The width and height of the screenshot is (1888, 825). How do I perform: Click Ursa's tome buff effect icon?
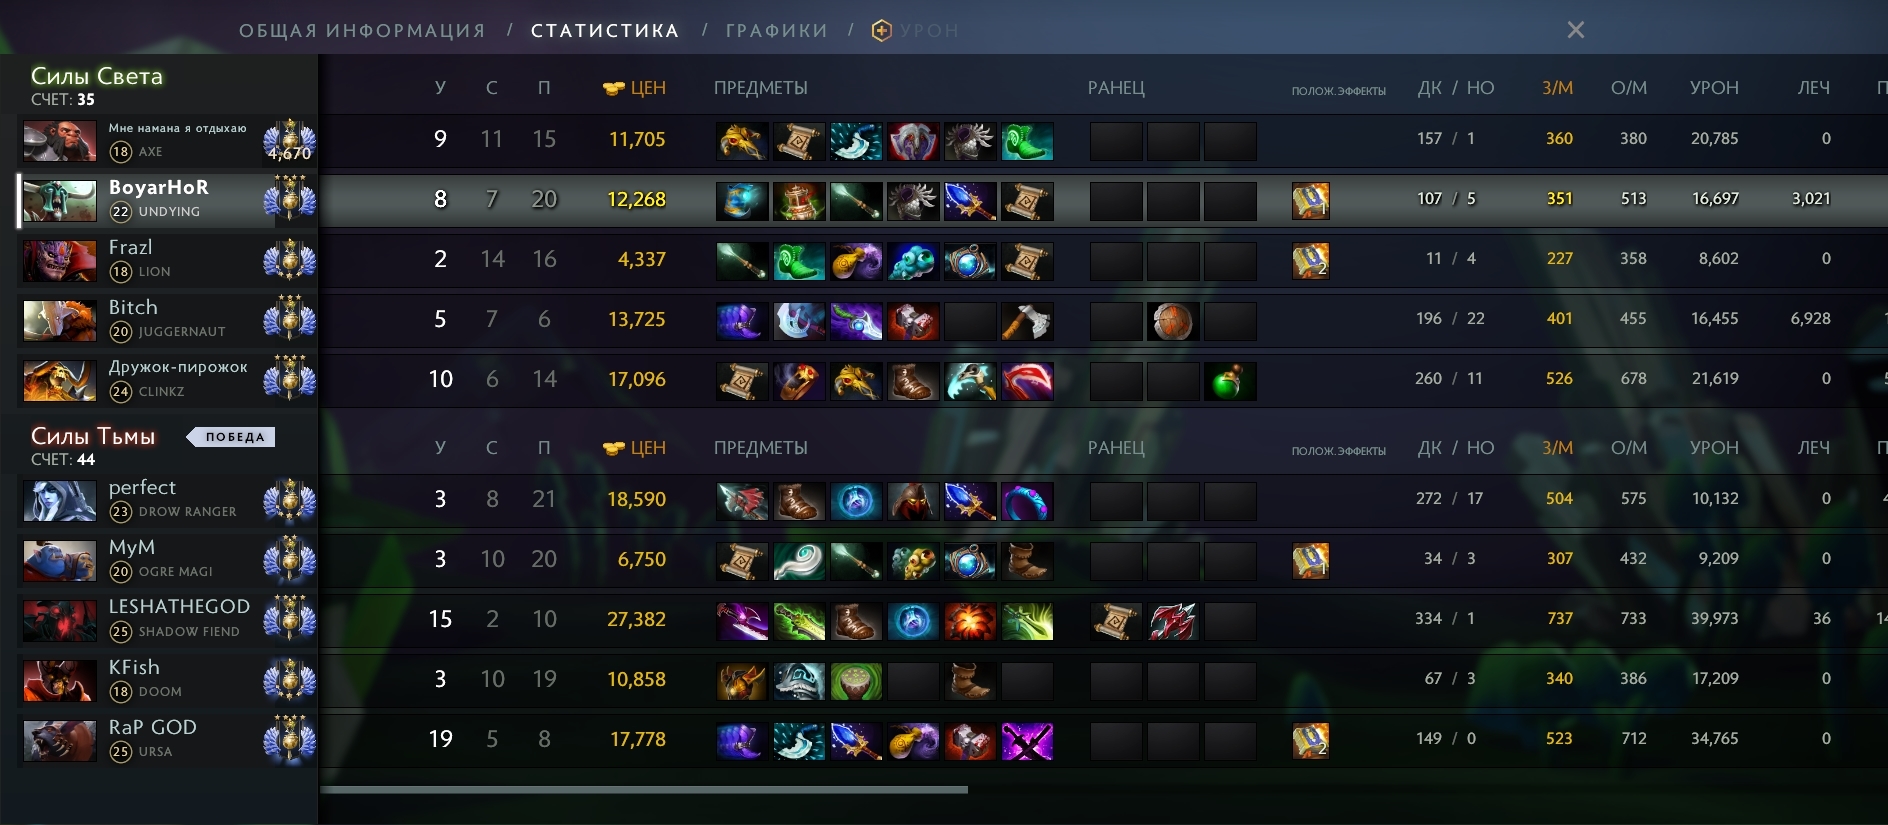click(1310, 741)
